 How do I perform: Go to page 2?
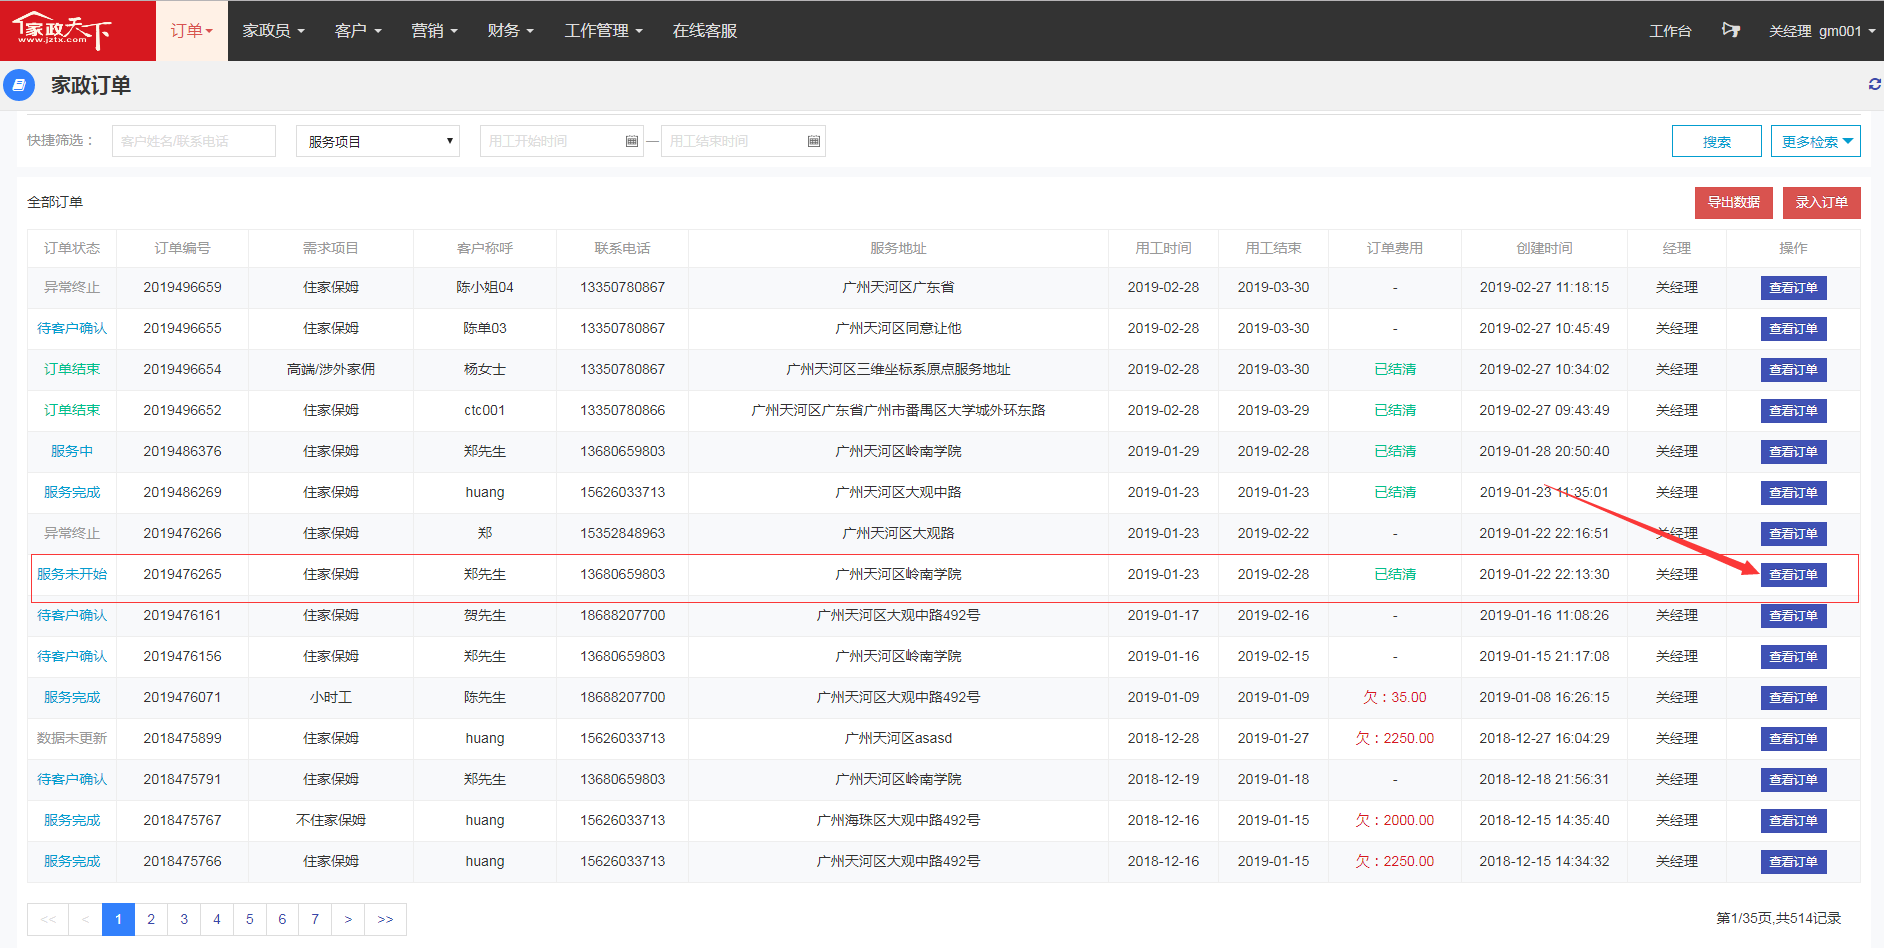click(x=151, y=919)
